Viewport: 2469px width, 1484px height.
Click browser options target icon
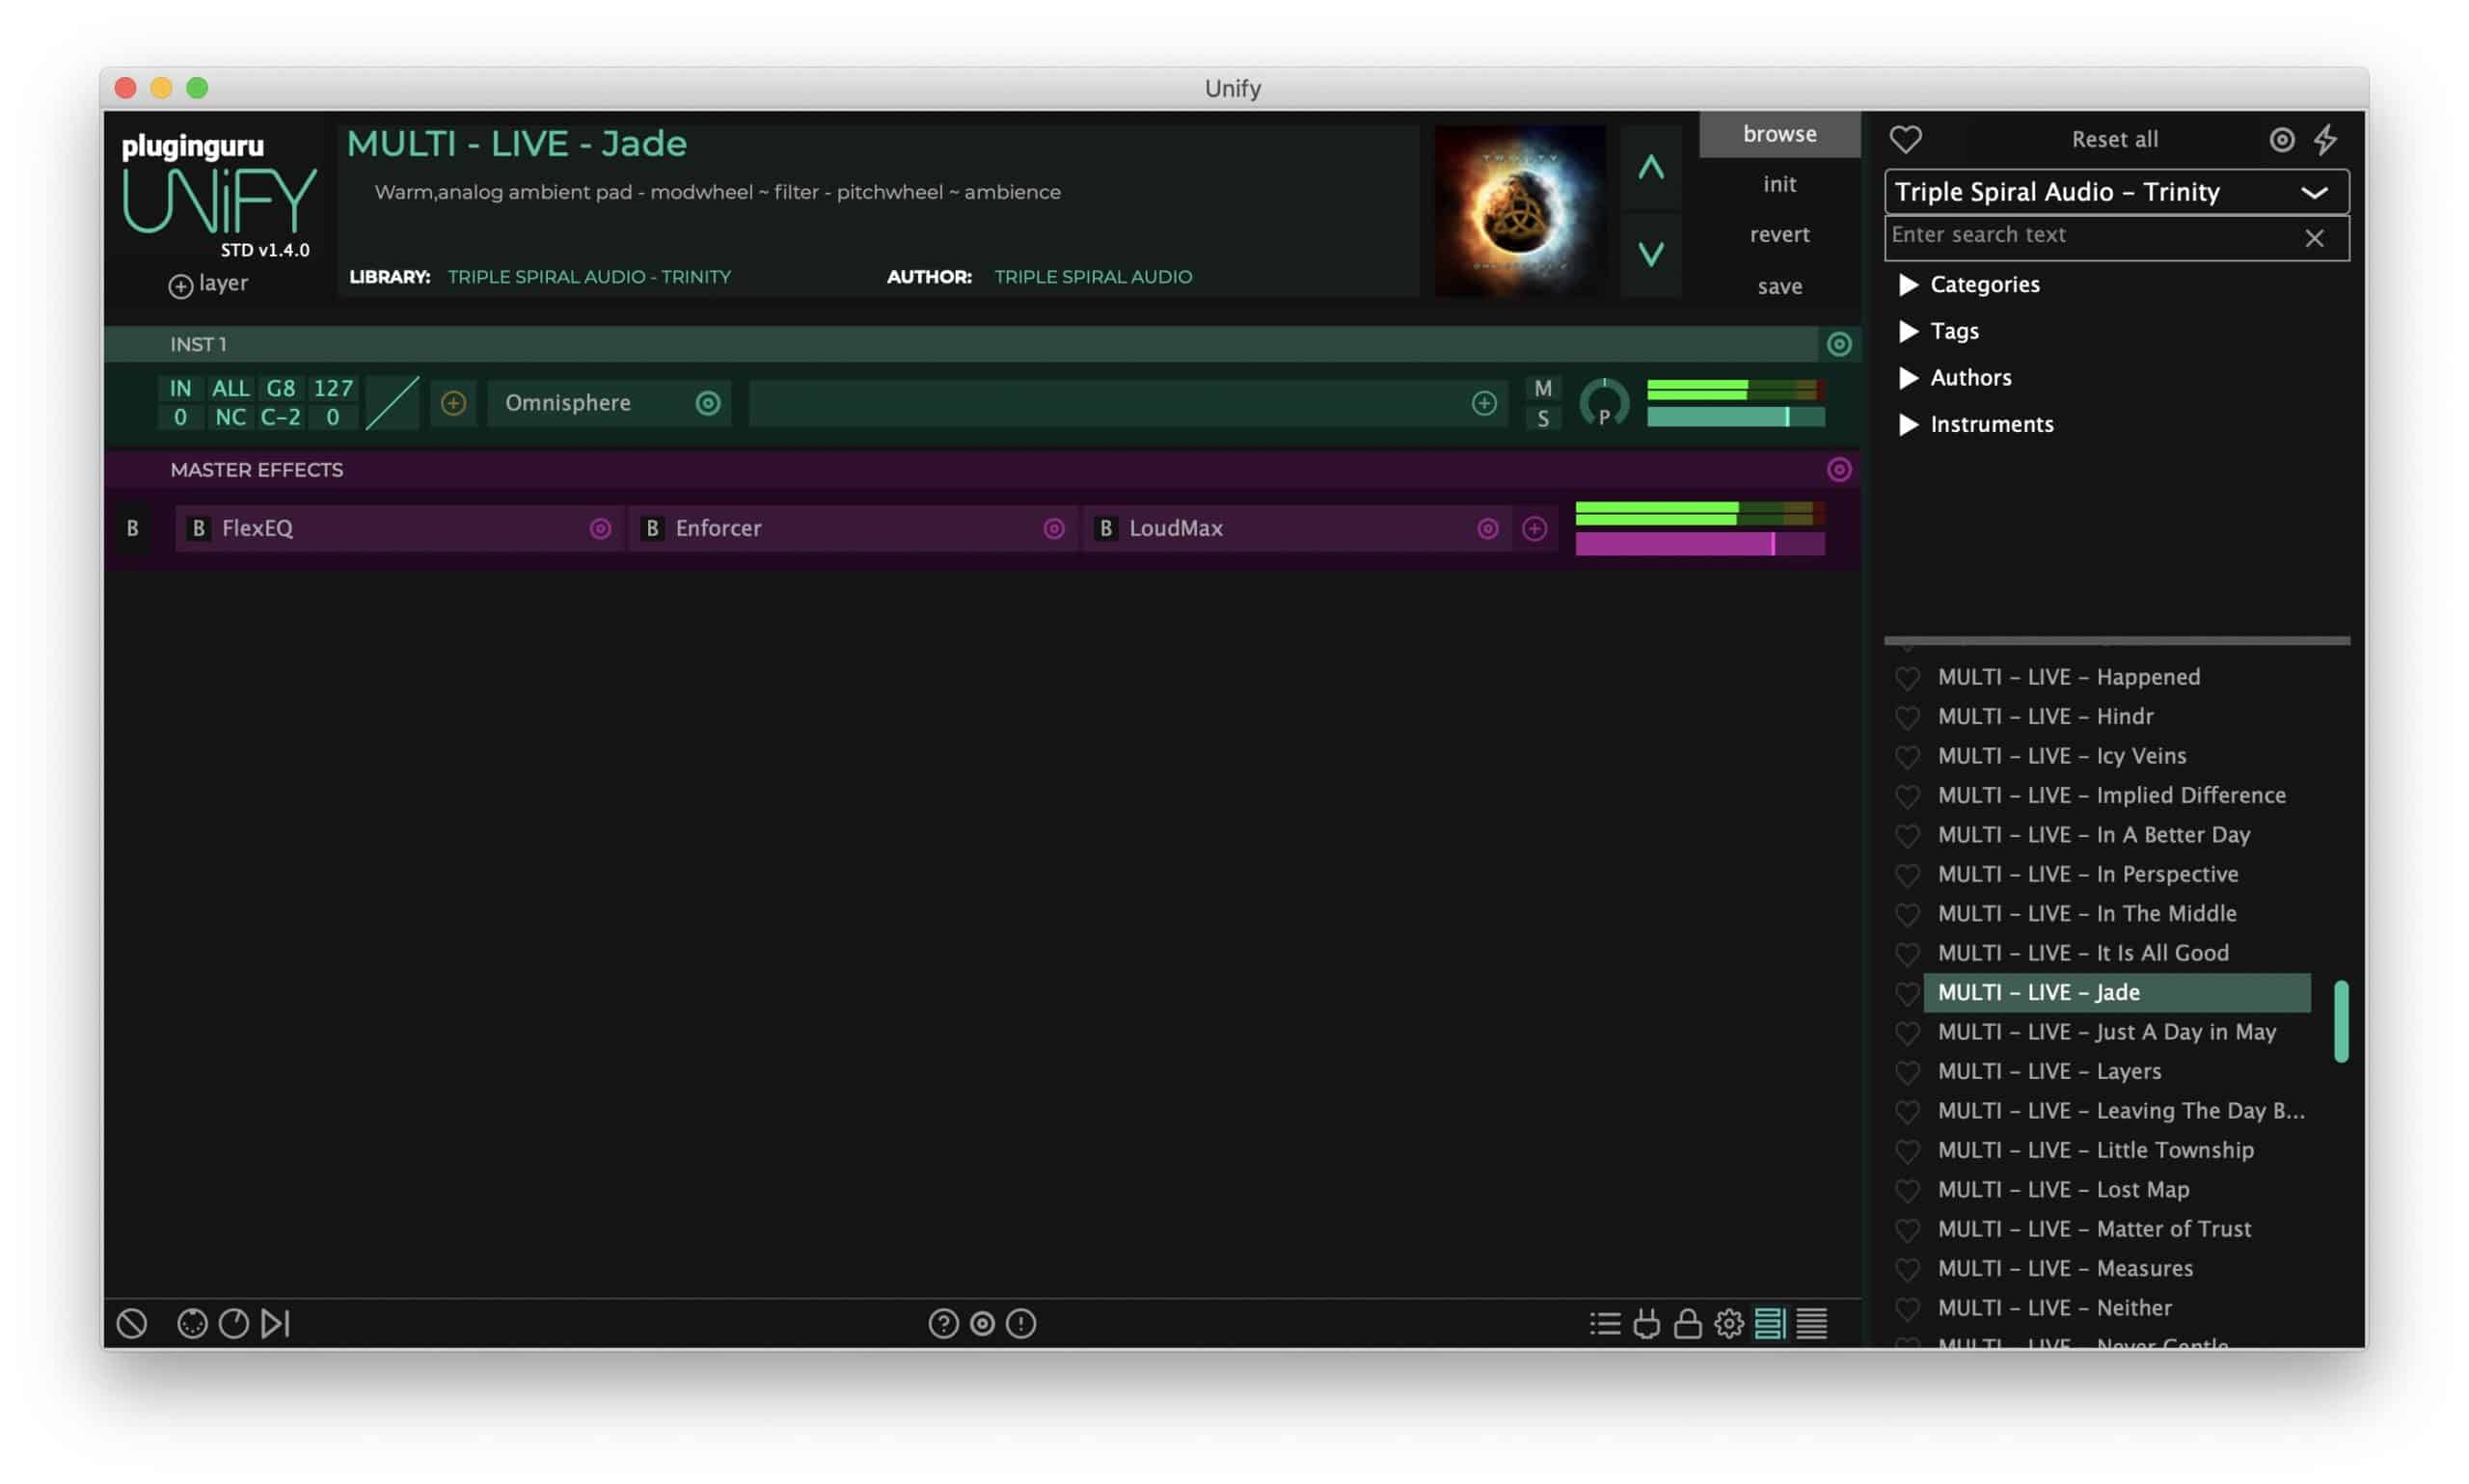coord(2281,139)
